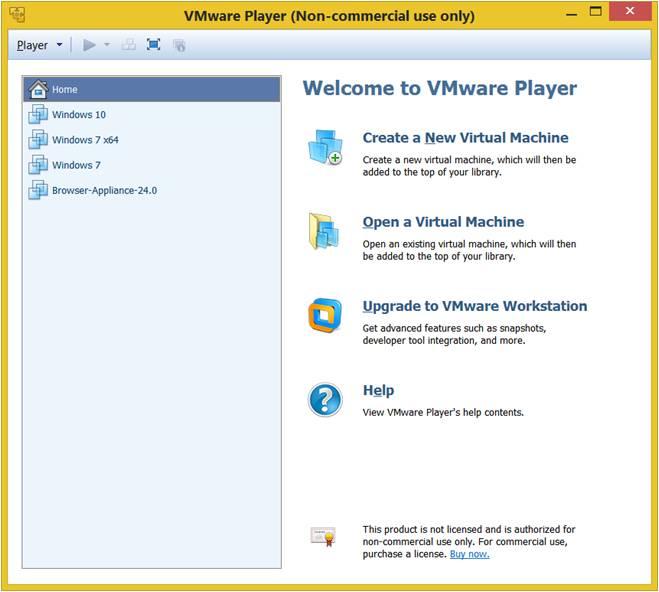Click the Open a Virtual Machine folder icon
659x592 pixels.
tap(325, 231)
